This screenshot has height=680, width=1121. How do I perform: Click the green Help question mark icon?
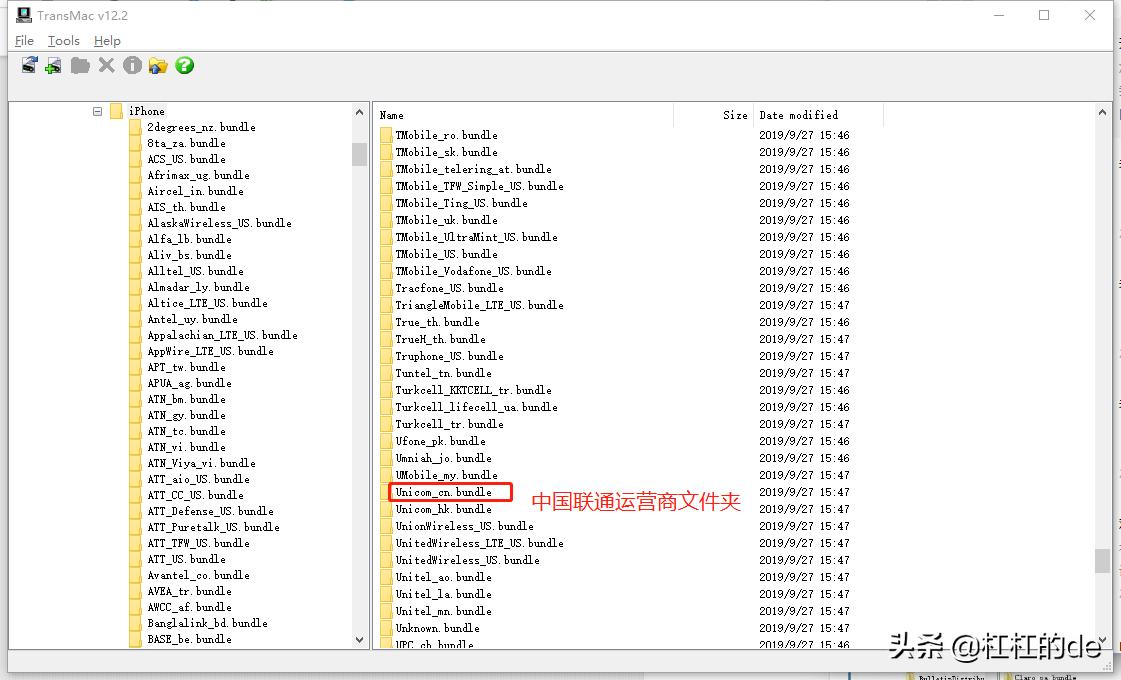click(184, 65)
